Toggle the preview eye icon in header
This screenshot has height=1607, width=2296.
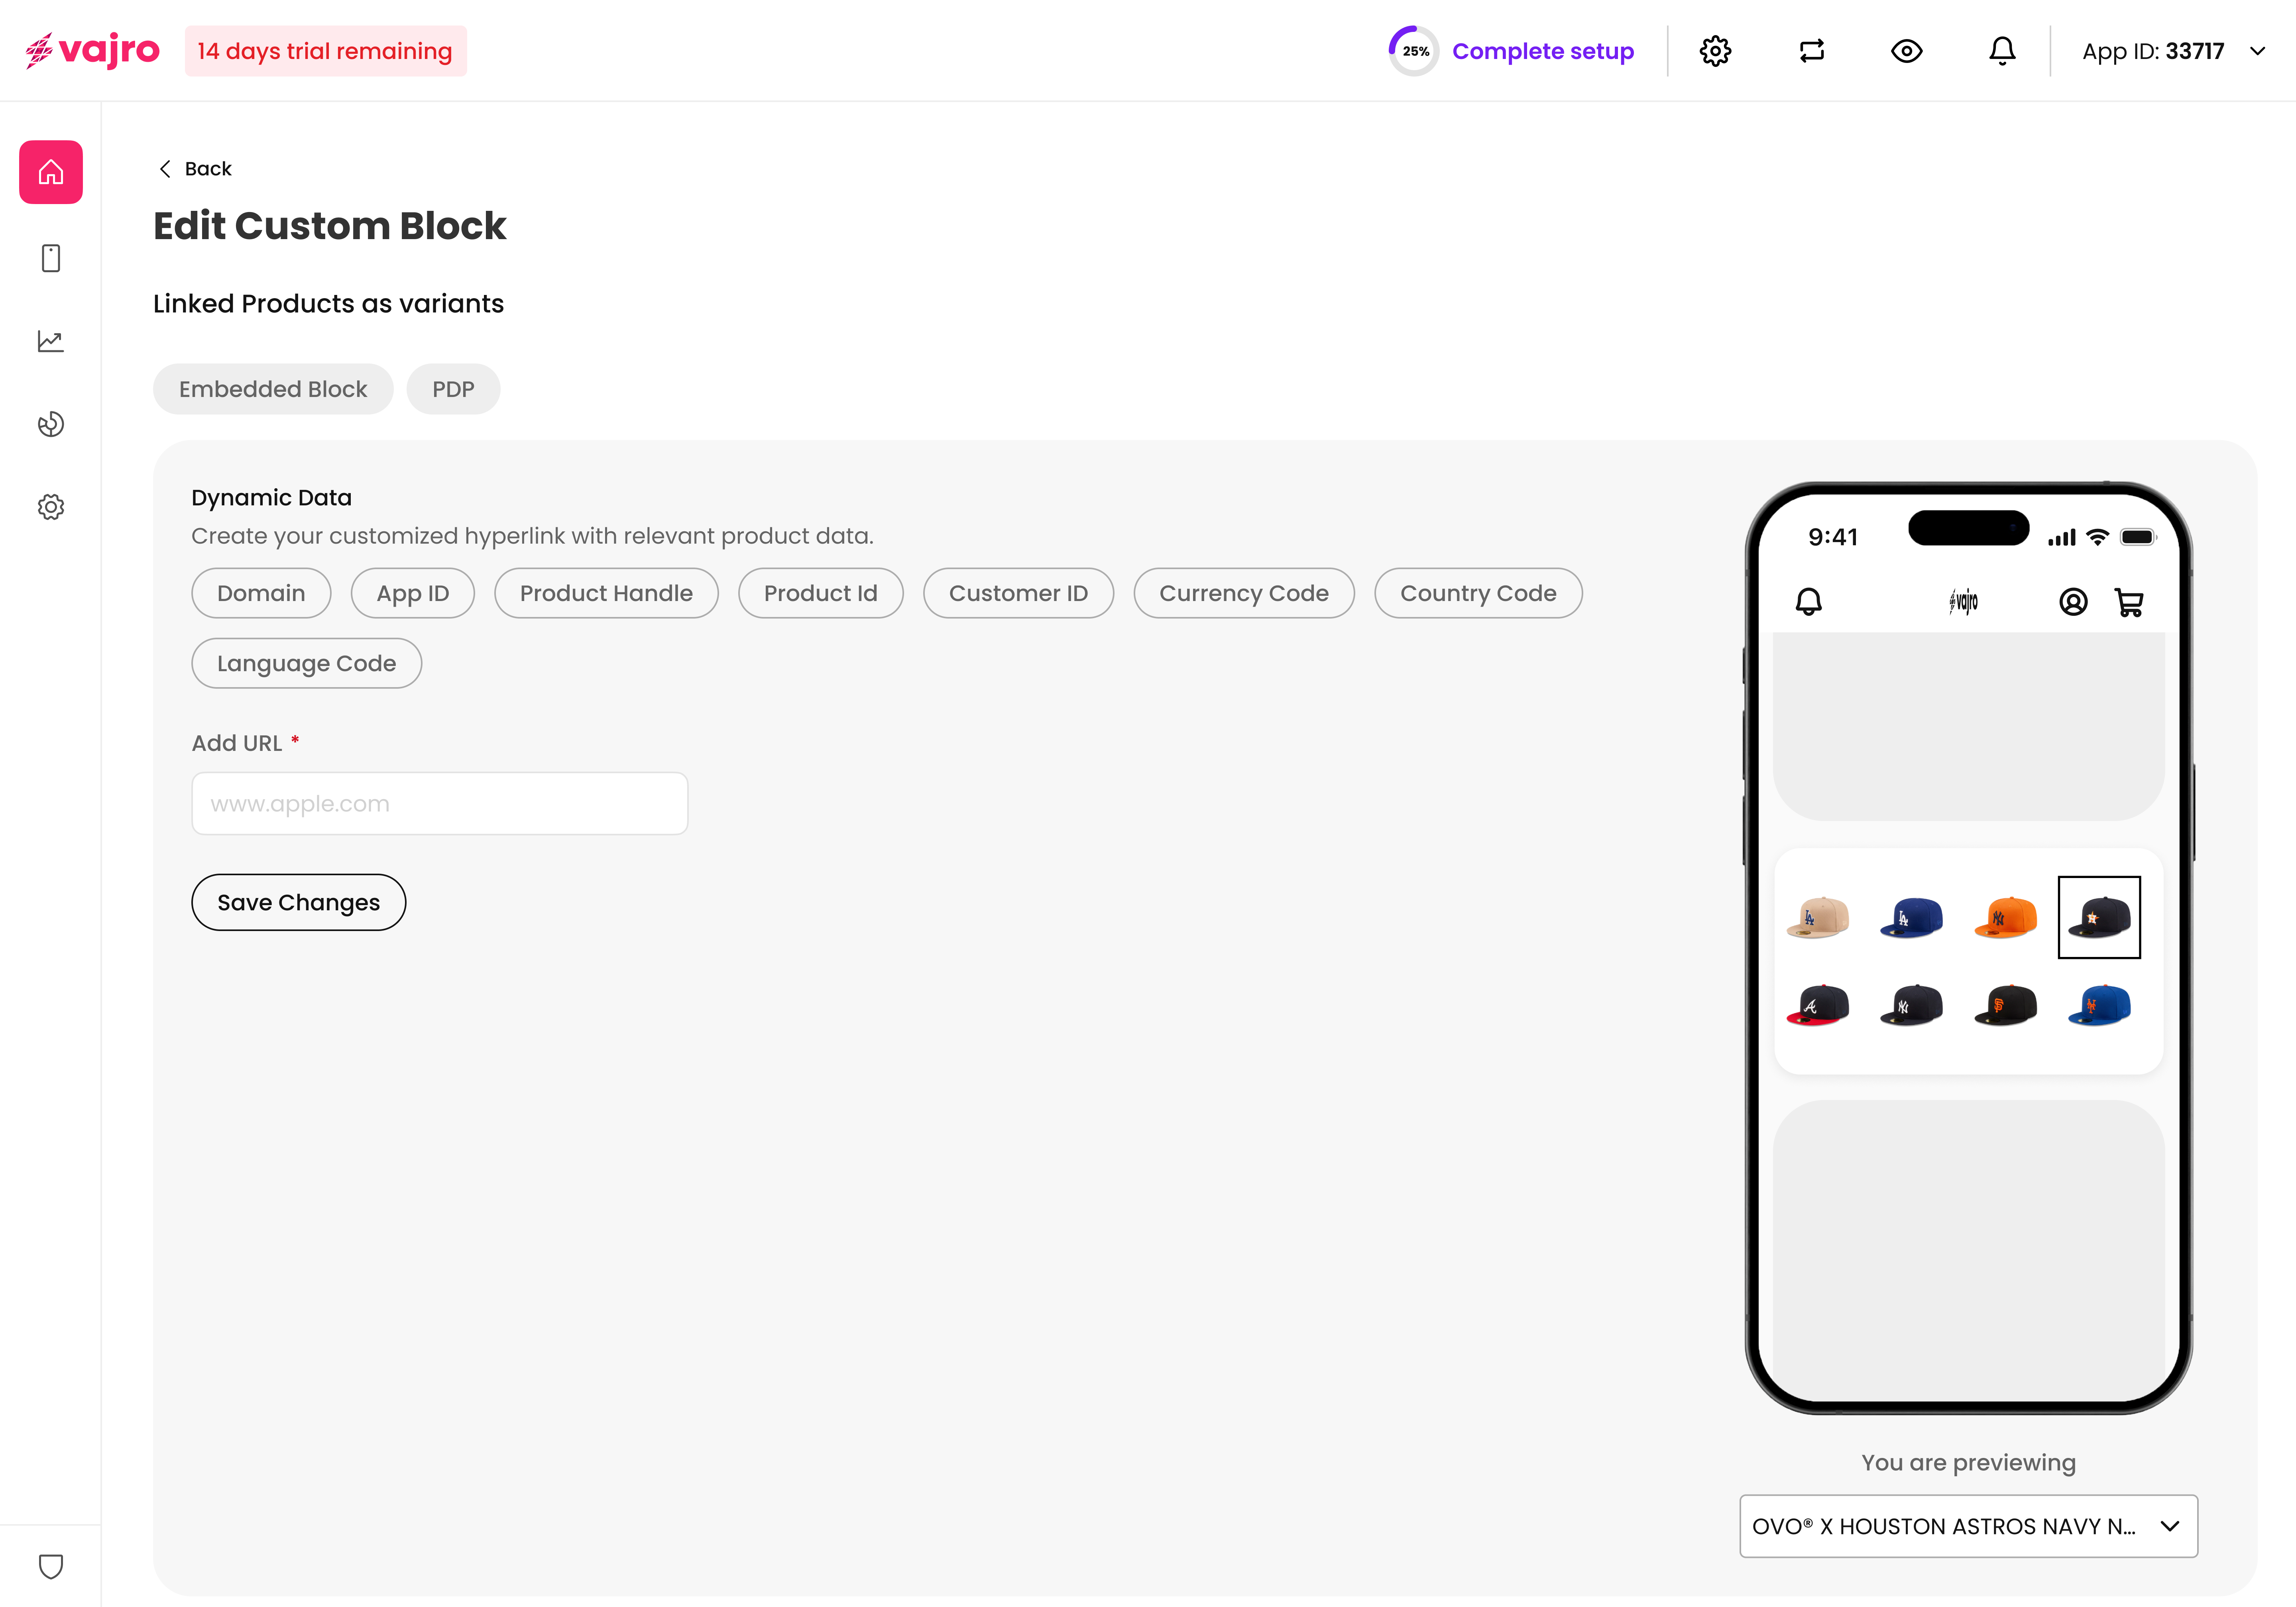tap(1906, 51)
